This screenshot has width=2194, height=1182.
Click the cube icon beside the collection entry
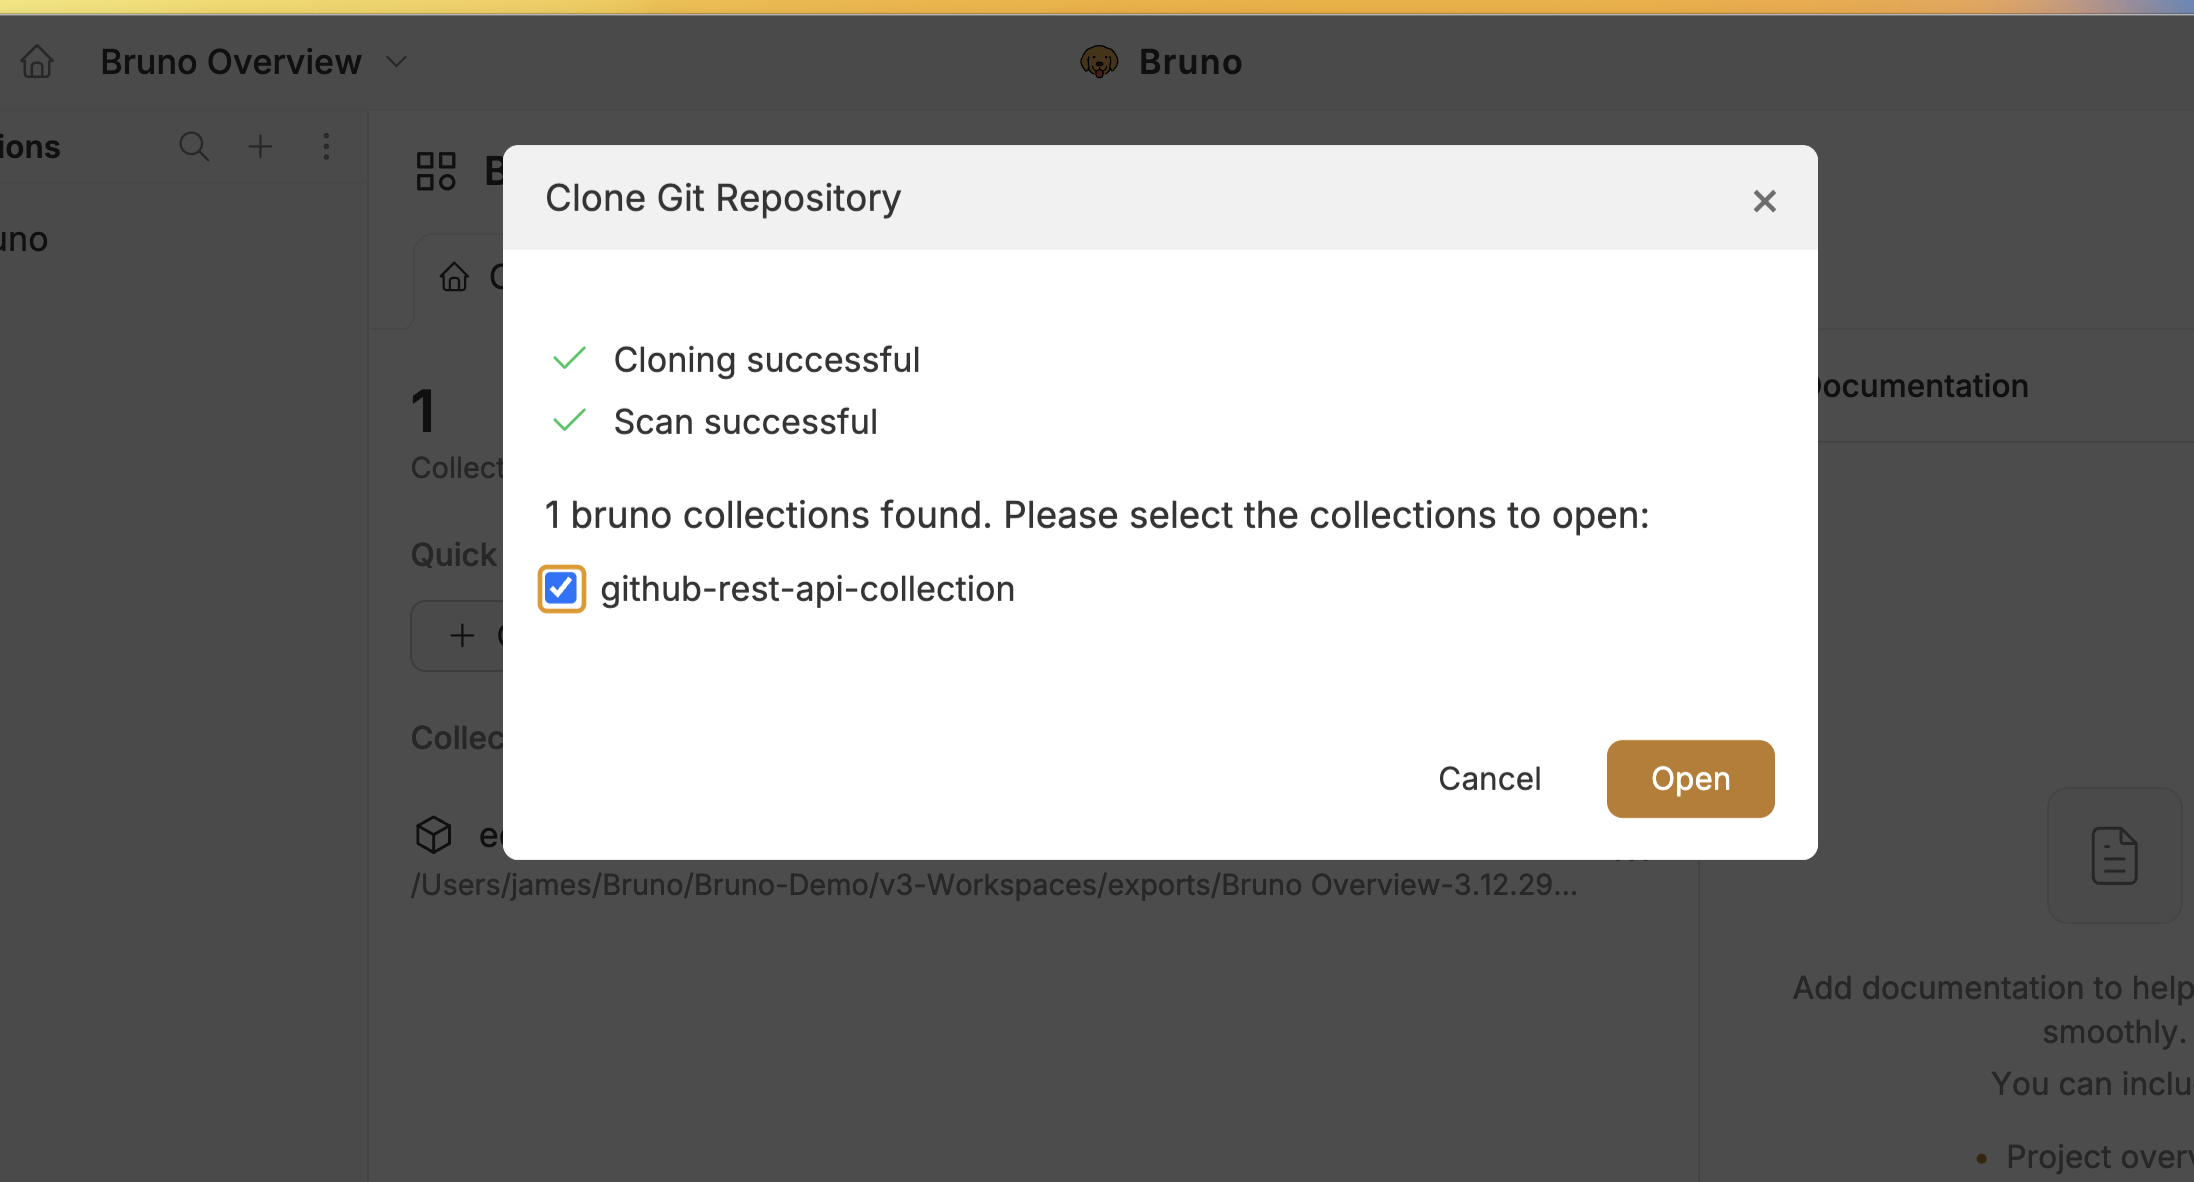tap(434, 835)
